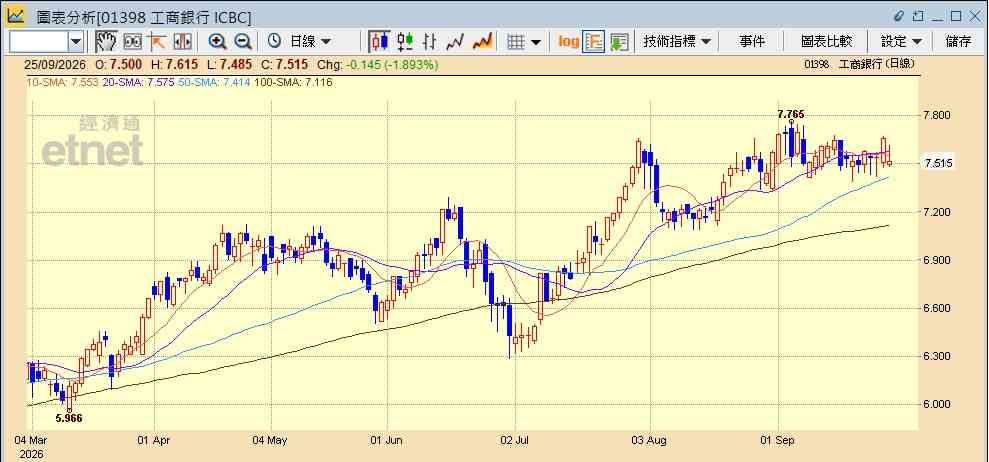Close the chart analysis window

(x=975, y=16)
